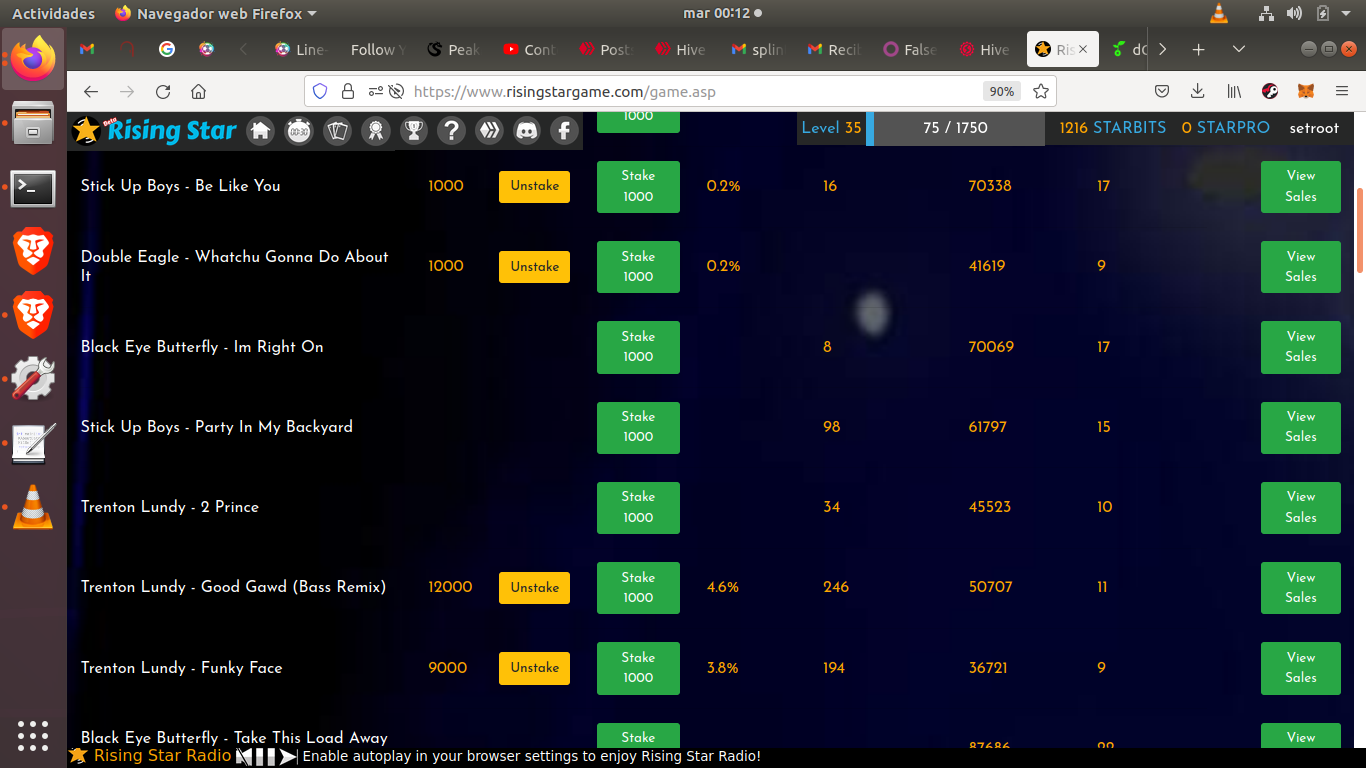Switch to the Peak tab

pos(454,49)
